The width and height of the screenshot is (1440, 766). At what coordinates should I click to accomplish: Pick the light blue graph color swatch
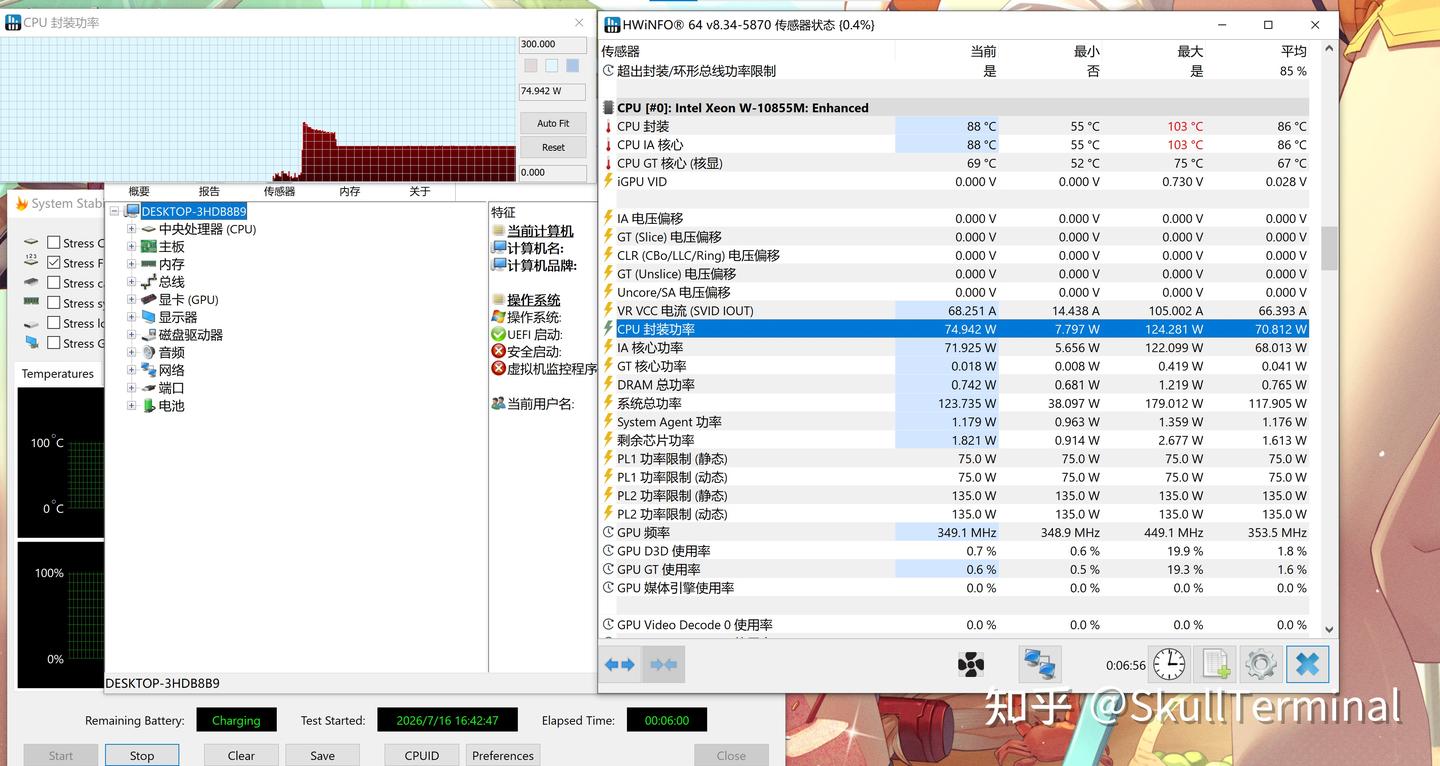pyautogui.click(x=552, y=65)
